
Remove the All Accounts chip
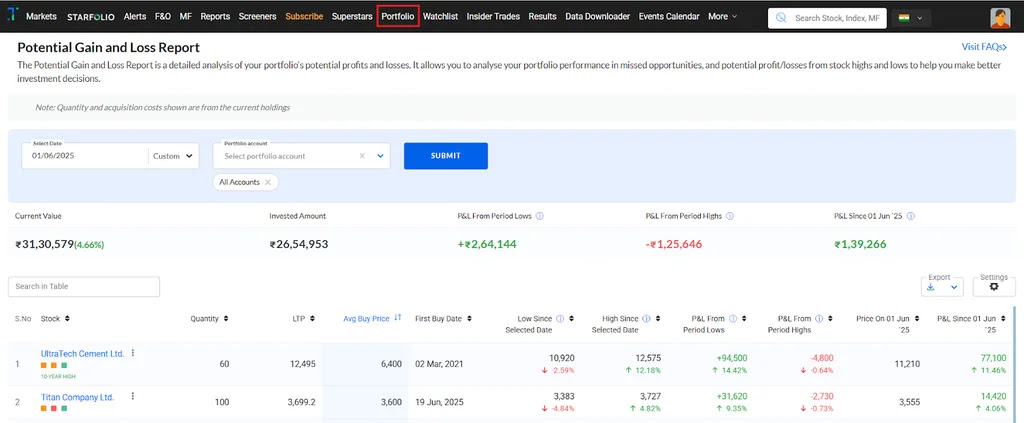pyautogui.click(x=267, y=183)
